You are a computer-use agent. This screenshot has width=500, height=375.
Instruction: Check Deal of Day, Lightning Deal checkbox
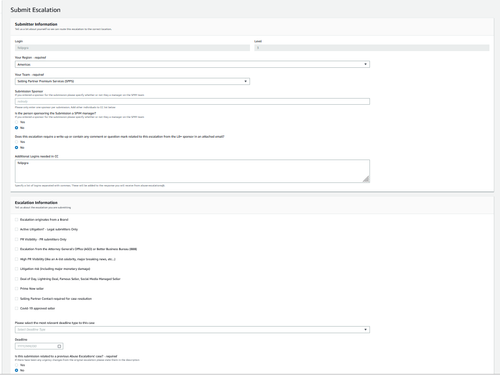point(16,279)
